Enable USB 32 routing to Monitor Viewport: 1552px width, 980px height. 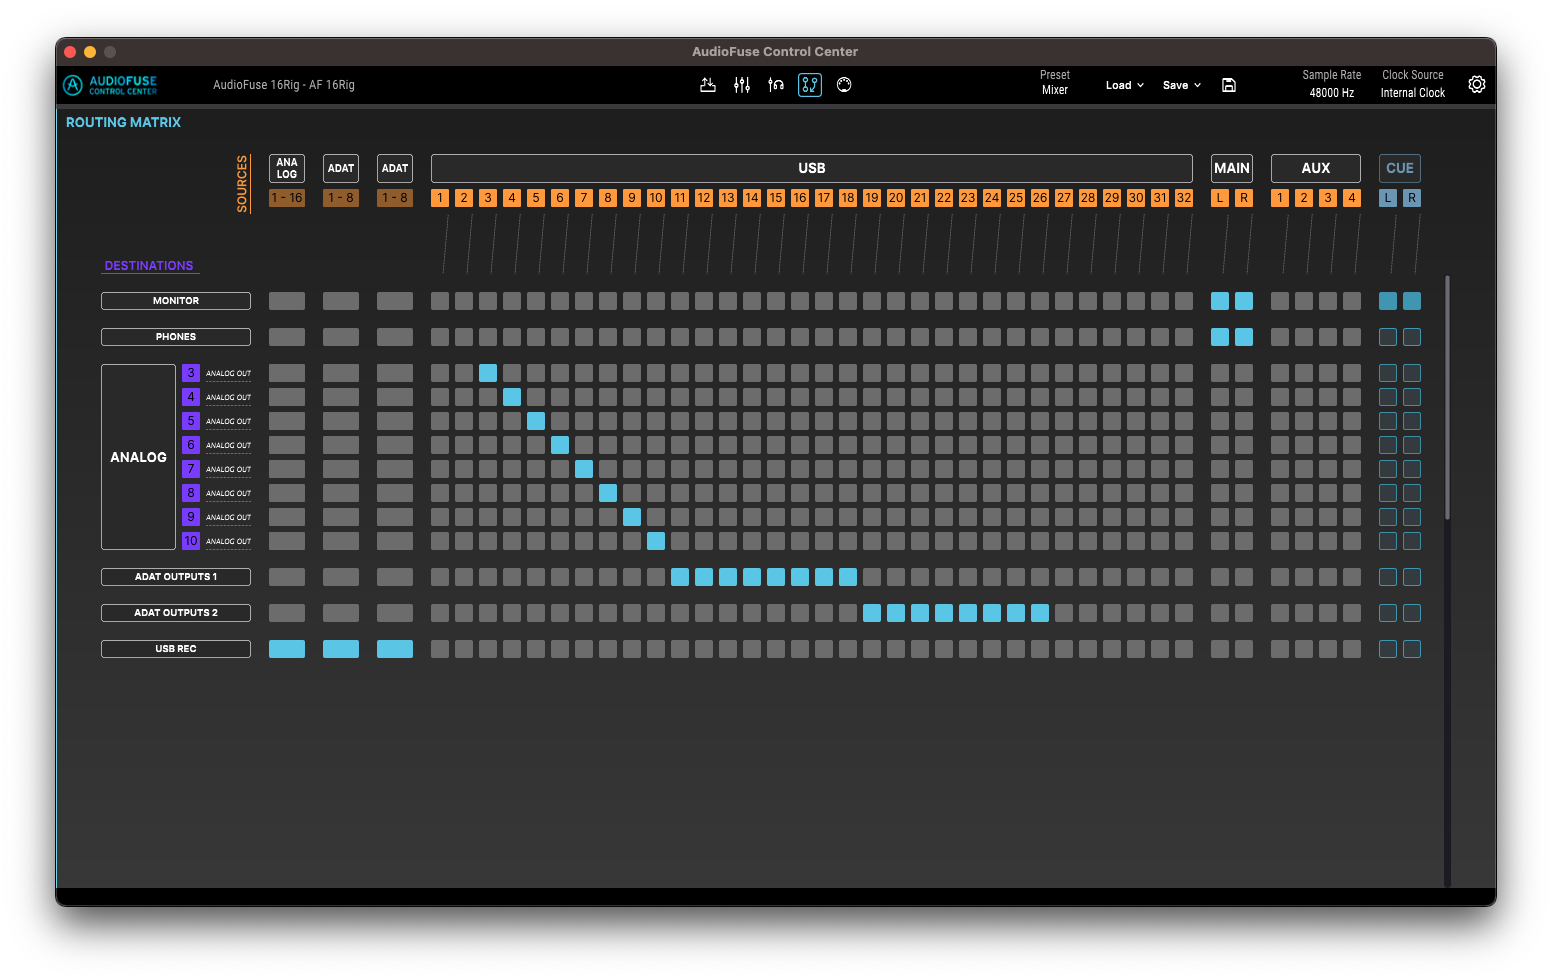[1184, 301]
